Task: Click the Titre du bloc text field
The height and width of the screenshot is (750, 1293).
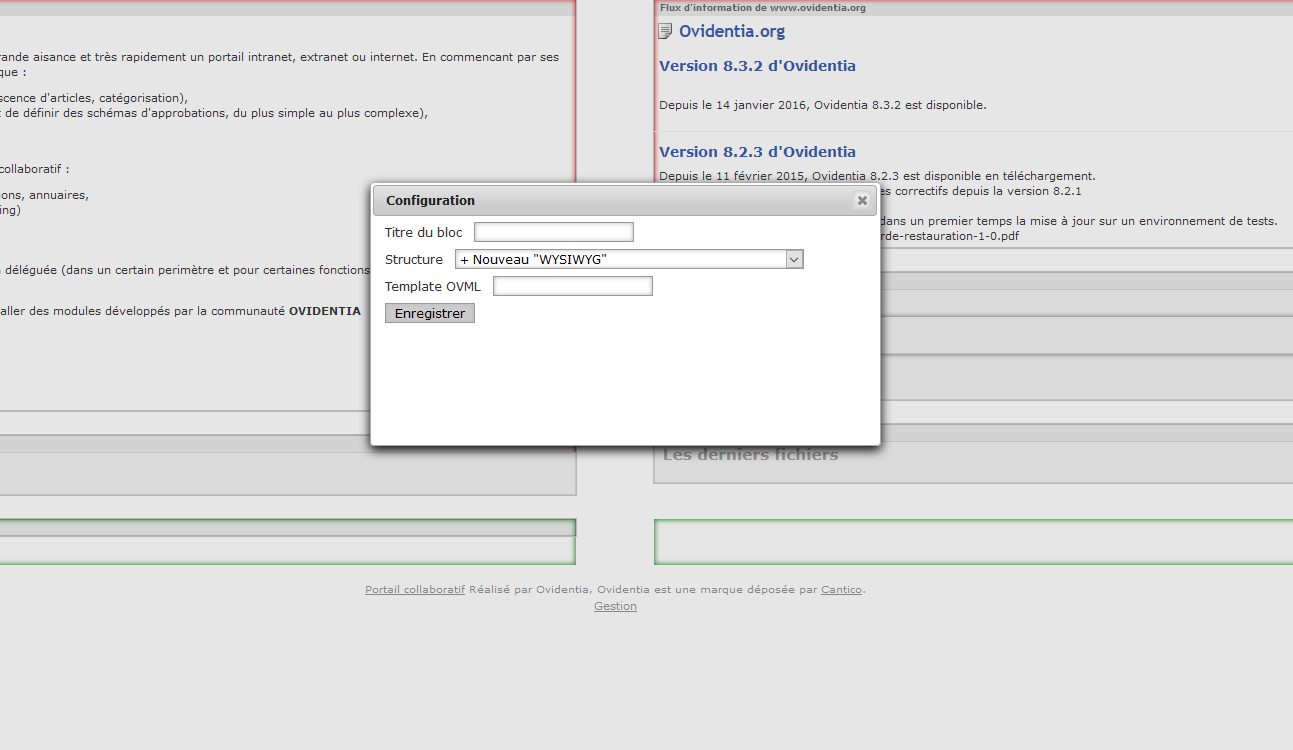Action: click(x=553, y=232)
